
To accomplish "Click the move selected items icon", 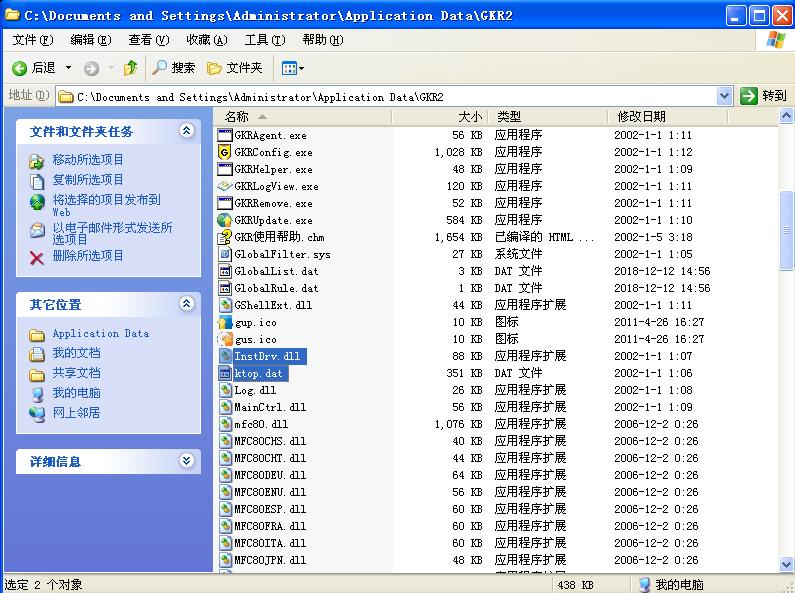I will (x=37, y=161).
